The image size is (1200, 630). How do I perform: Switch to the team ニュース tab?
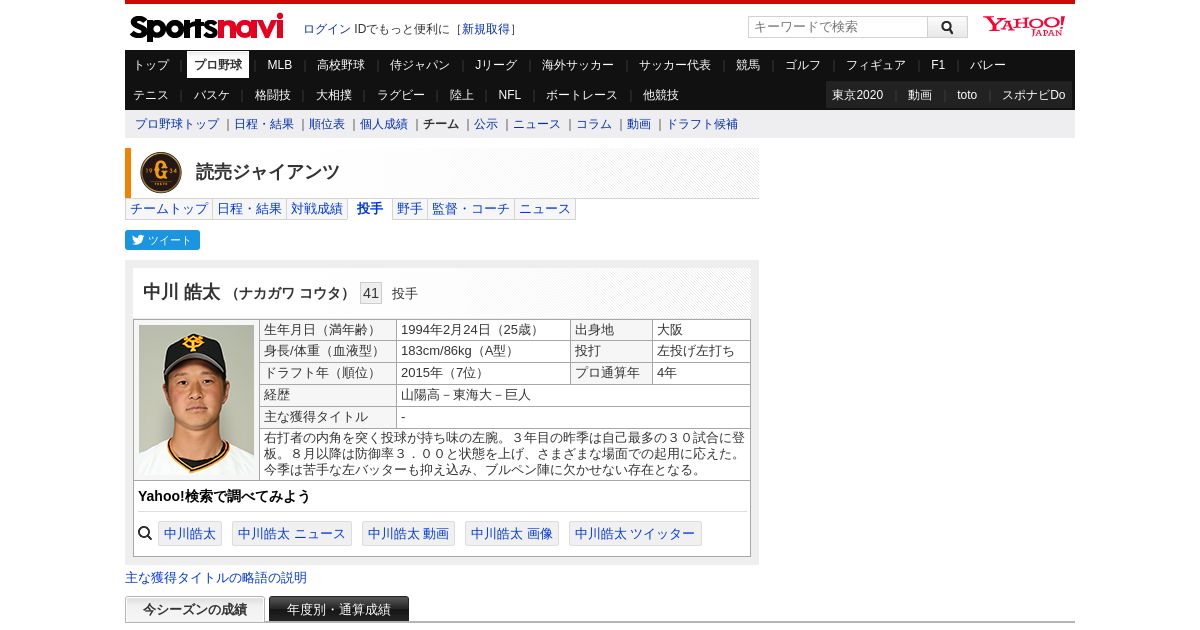(x=545, y=209)
